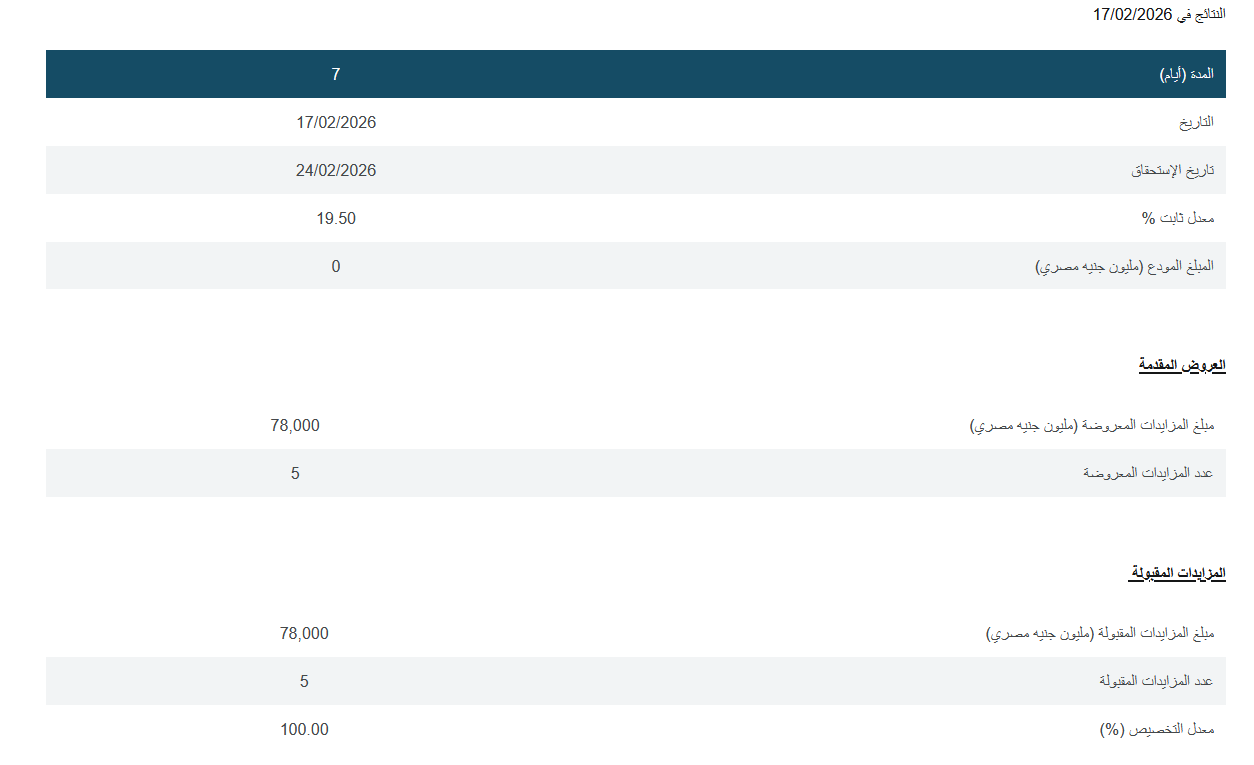
Task: Click the مبلغ المزايدات المعروضة row label
Action: point(1092,426)
